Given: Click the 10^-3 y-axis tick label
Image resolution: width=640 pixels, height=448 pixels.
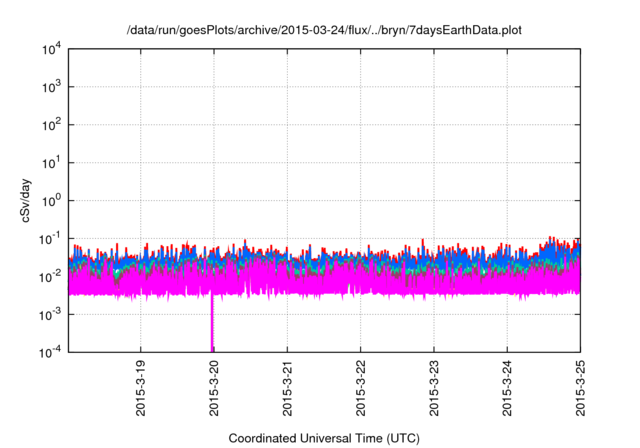Looking at the screenshot, I should pyautogui.click(x=51, y=314).
